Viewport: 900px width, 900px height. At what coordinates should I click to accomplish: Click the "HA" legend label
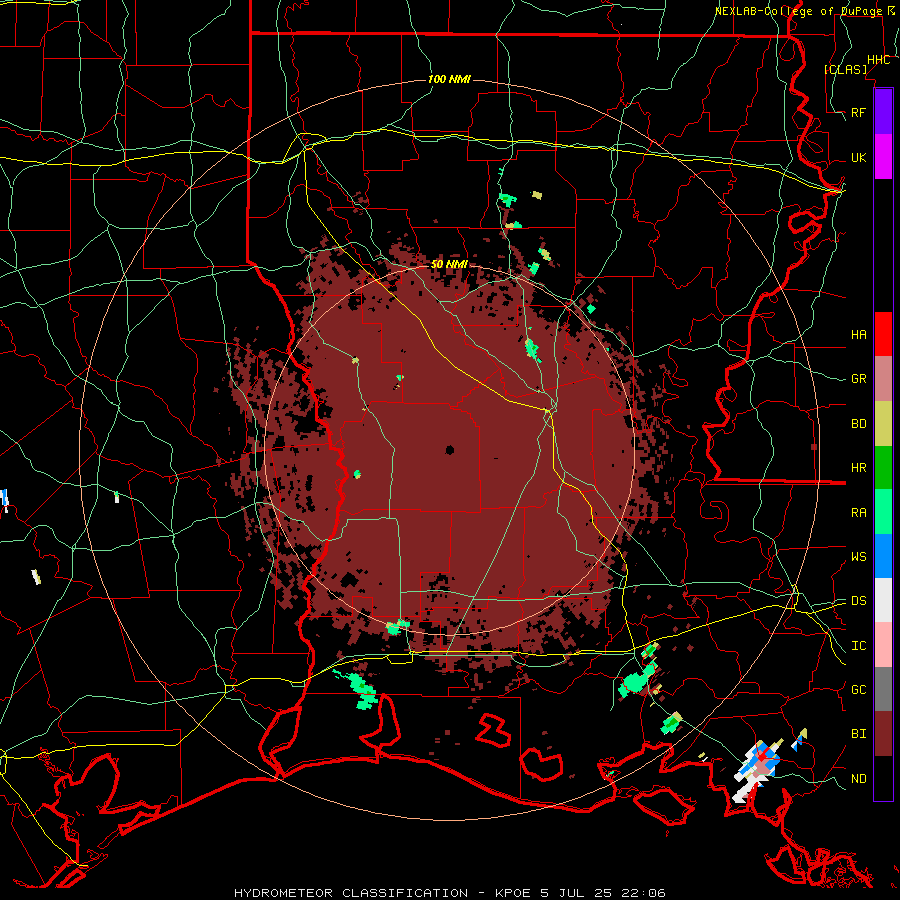point(858,334)
